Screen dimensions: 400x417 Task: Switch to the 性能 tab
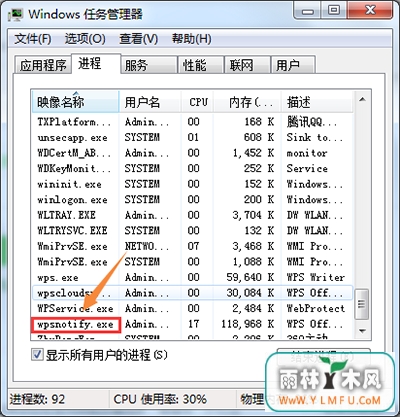tap(200, 65)
